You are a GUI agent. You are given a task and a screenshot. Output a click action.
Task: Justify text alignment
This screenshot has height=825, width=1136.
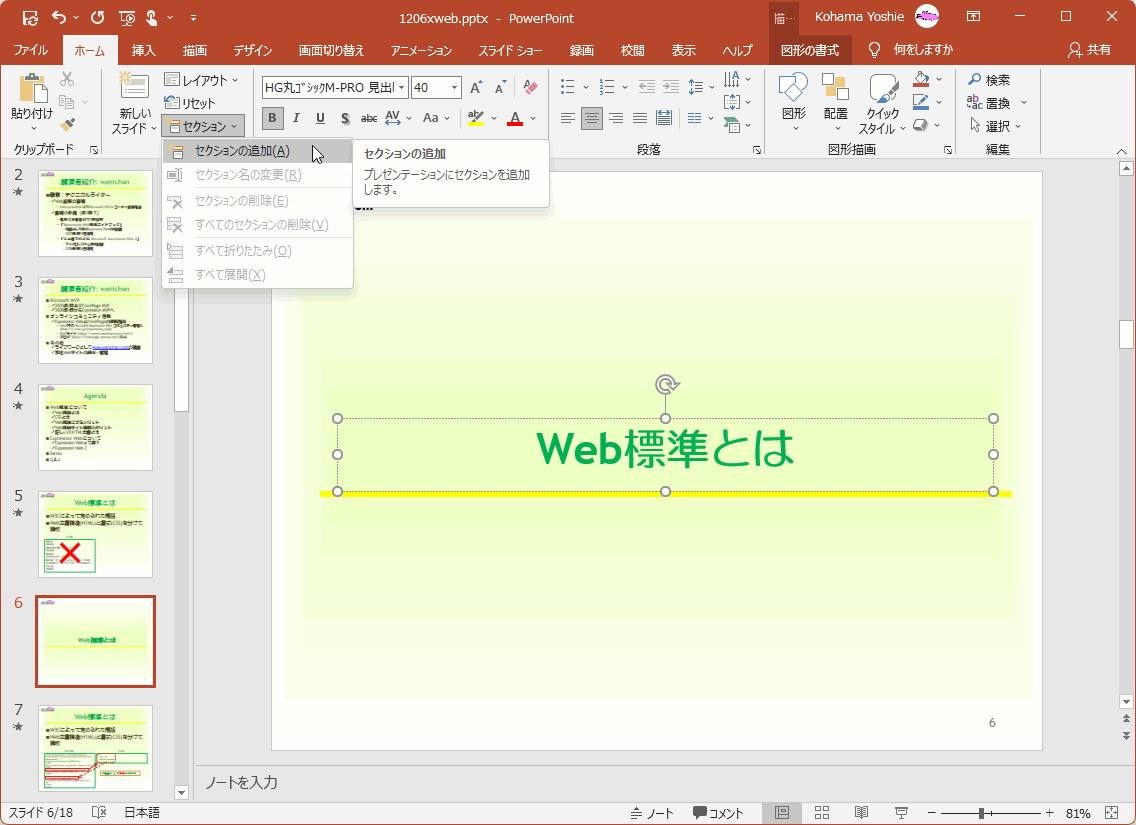640,118
